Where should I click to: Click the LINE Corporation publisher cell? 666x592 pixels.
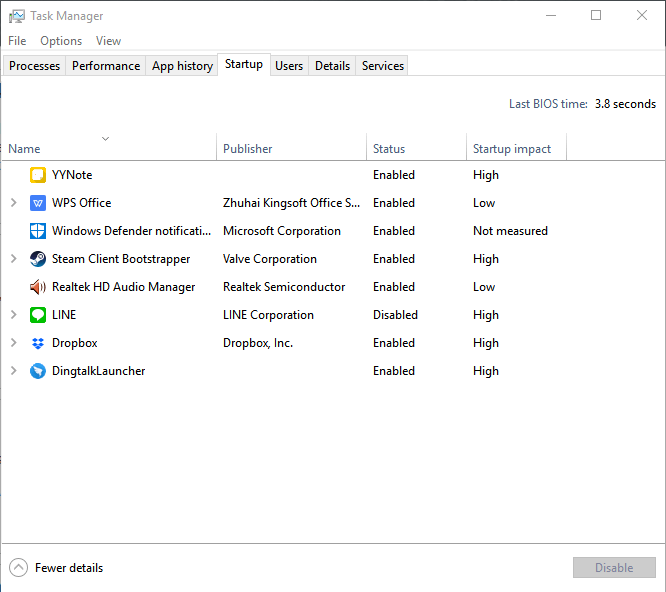[x=268, y=315]
